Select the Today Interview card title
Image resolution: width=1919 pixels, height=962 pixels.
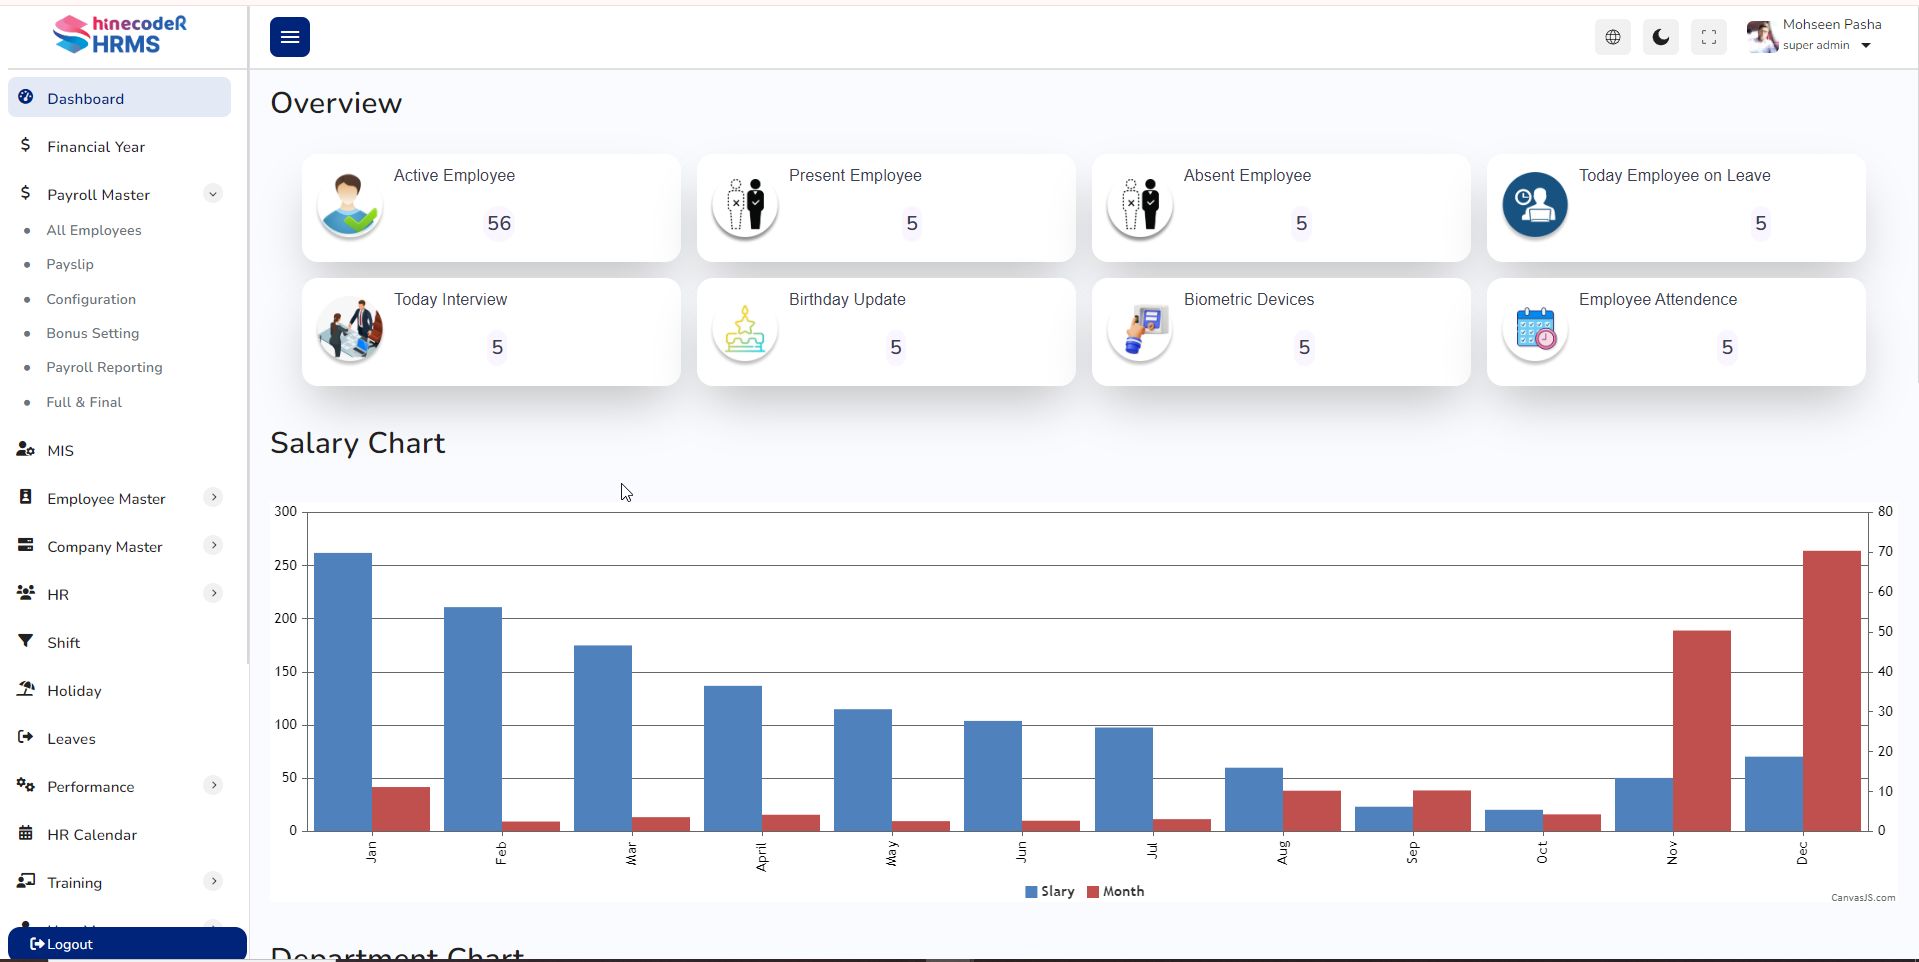pyautogui.click(x=450, y=299)
